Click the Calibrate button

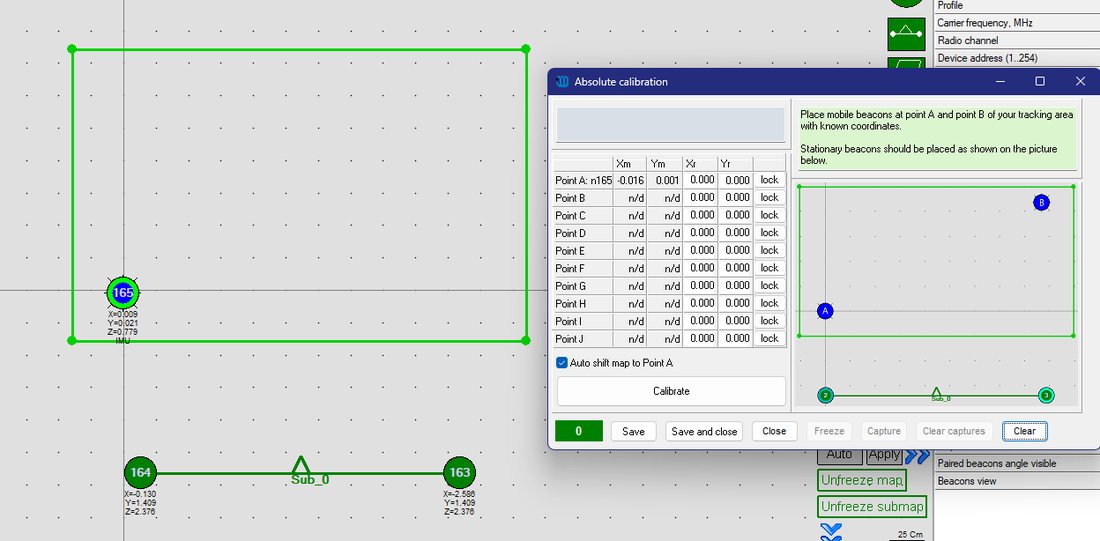click(x=671, y=391)
